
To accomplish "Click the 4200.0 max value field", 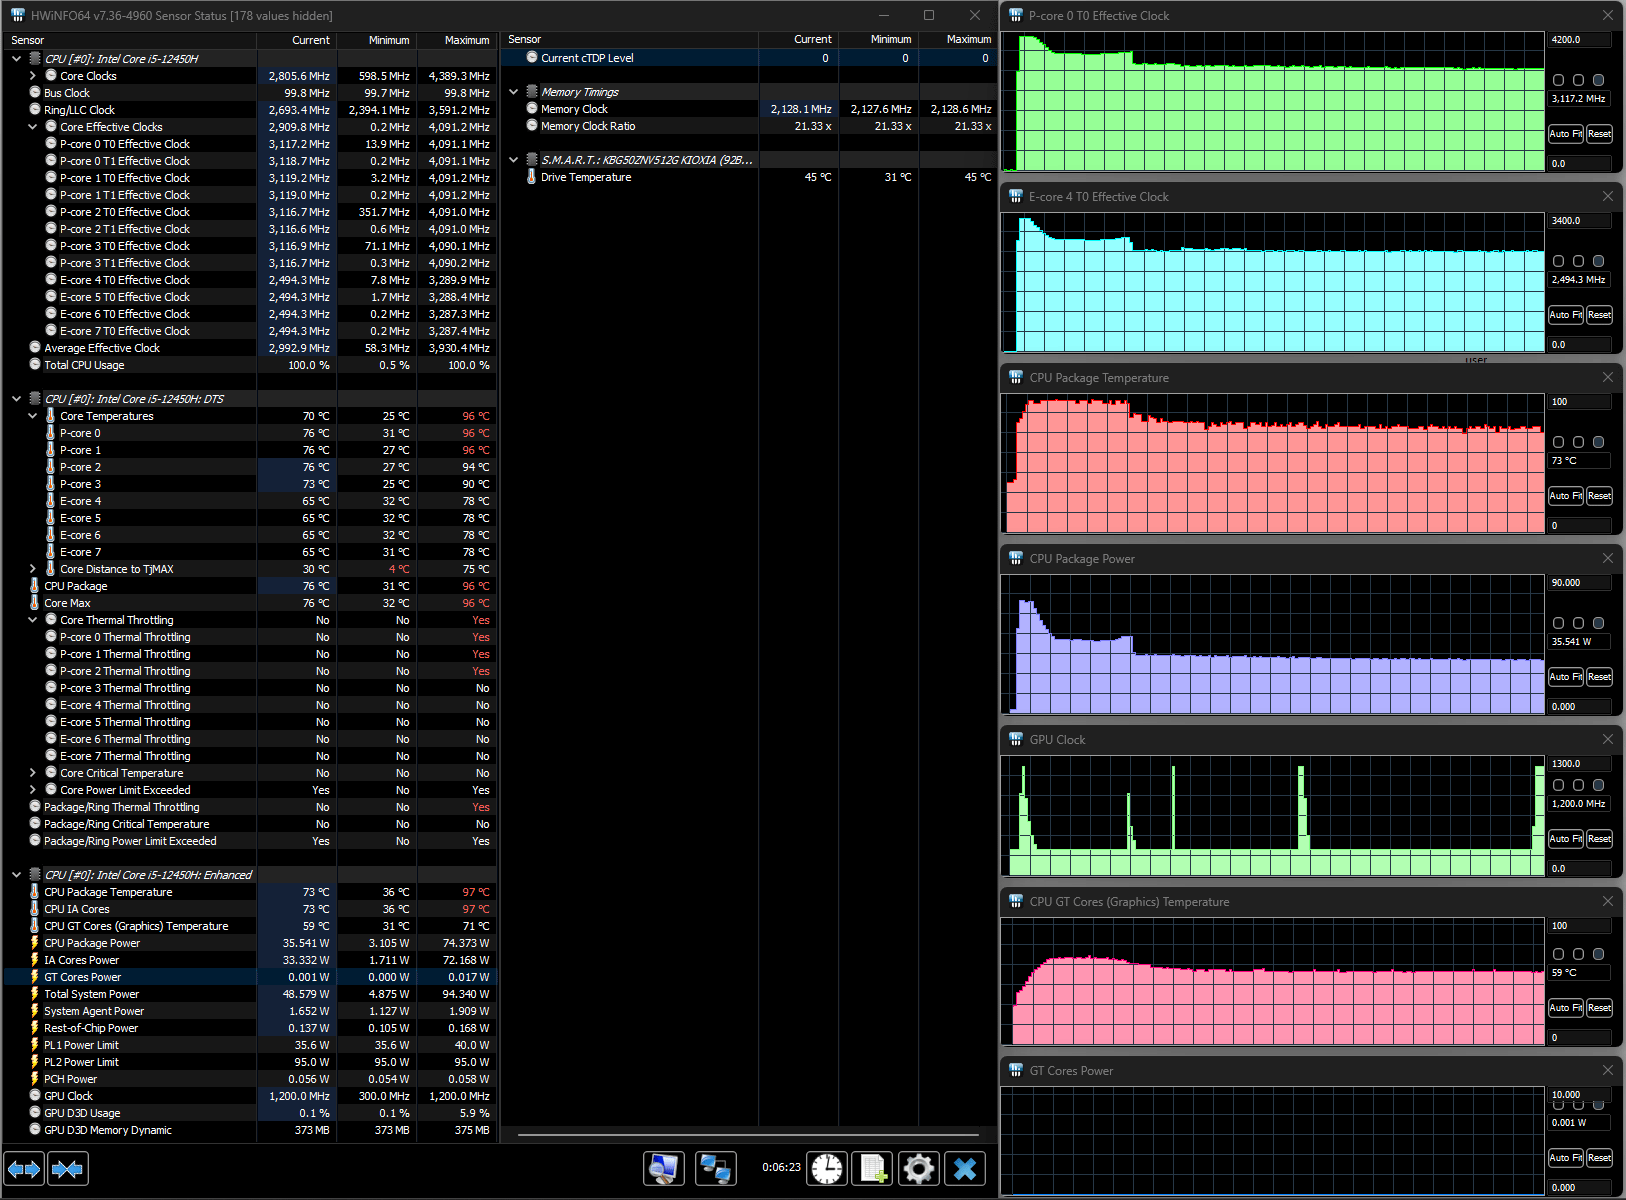I will tap(1579, 40).
